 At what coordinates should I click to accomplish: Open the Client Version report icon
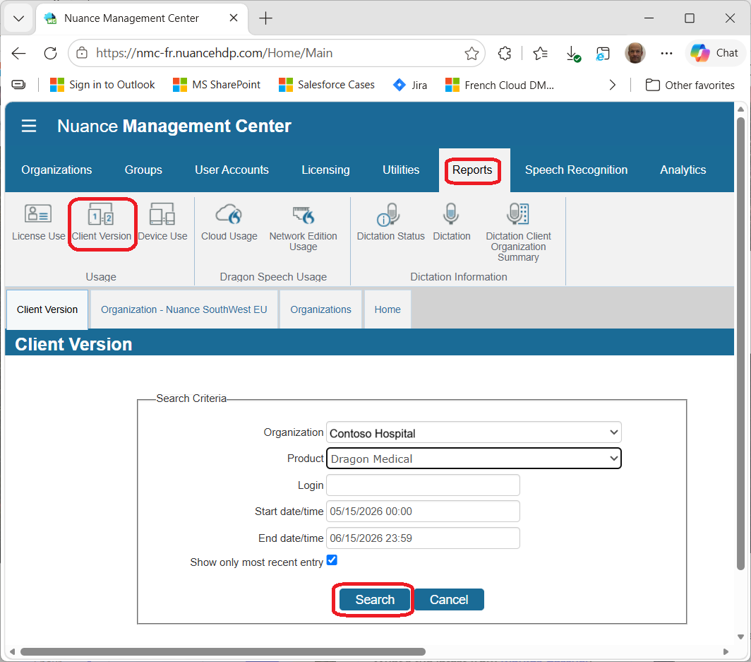point(102,222)
